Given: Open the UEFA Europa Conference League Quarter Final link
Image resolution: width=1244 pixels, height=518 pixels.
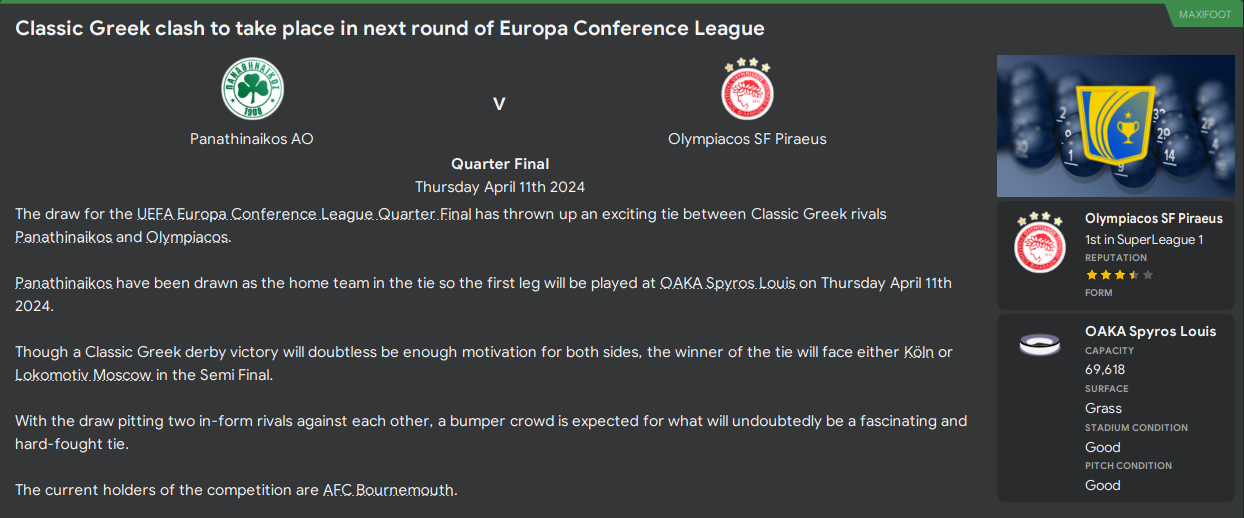Looking at the screenshot, I should tap(304, 214).
